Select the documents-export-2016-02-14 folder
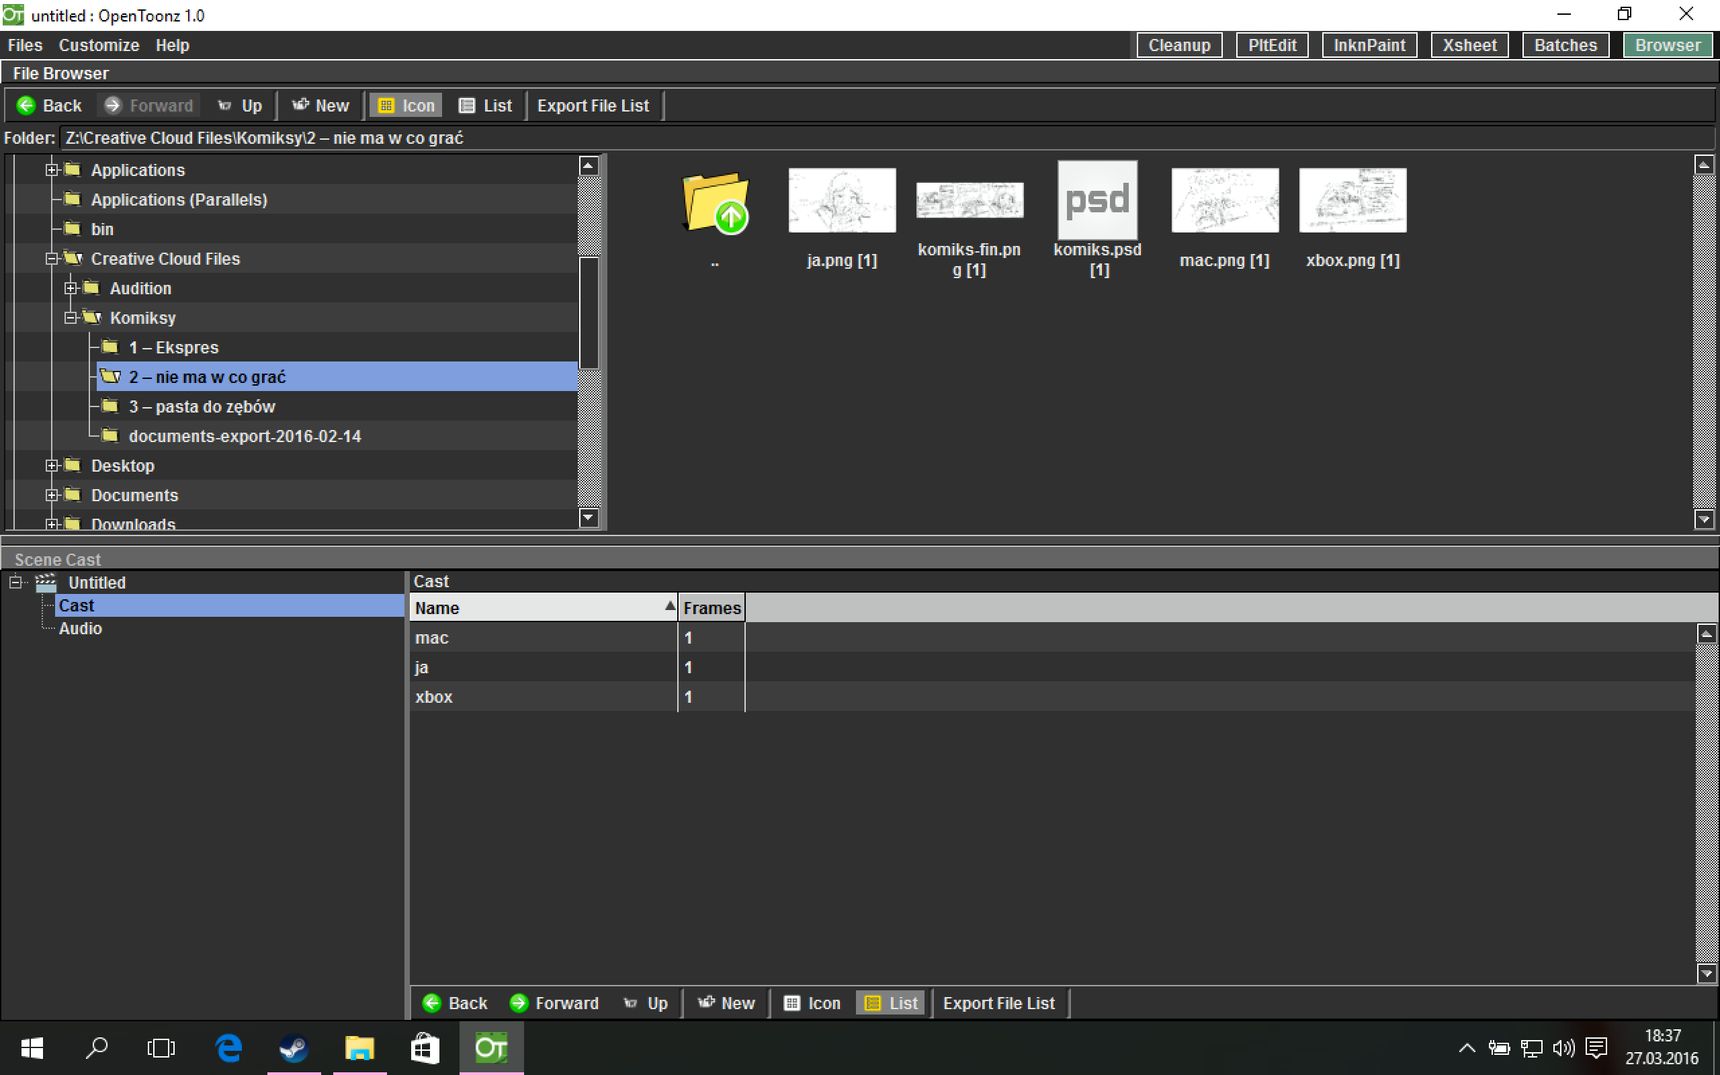The image size is (1720, 1075). coord(244,436)
